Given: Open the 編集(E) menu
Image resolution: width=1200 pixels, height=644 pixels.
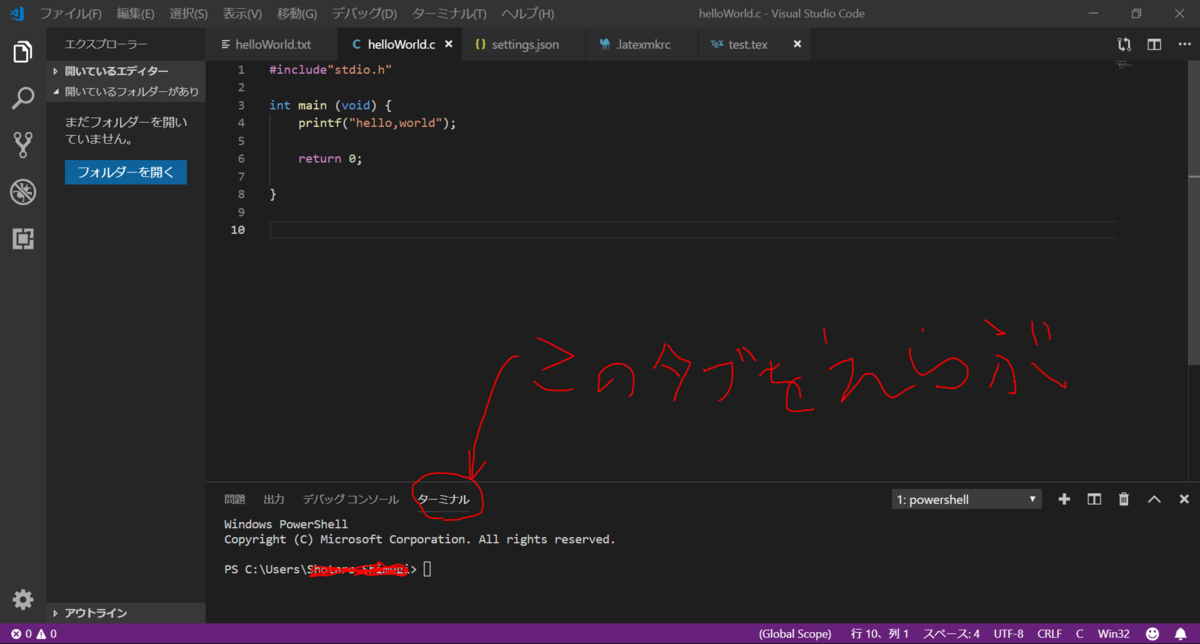Looking at the screenshot, I should tap(135, 14).
